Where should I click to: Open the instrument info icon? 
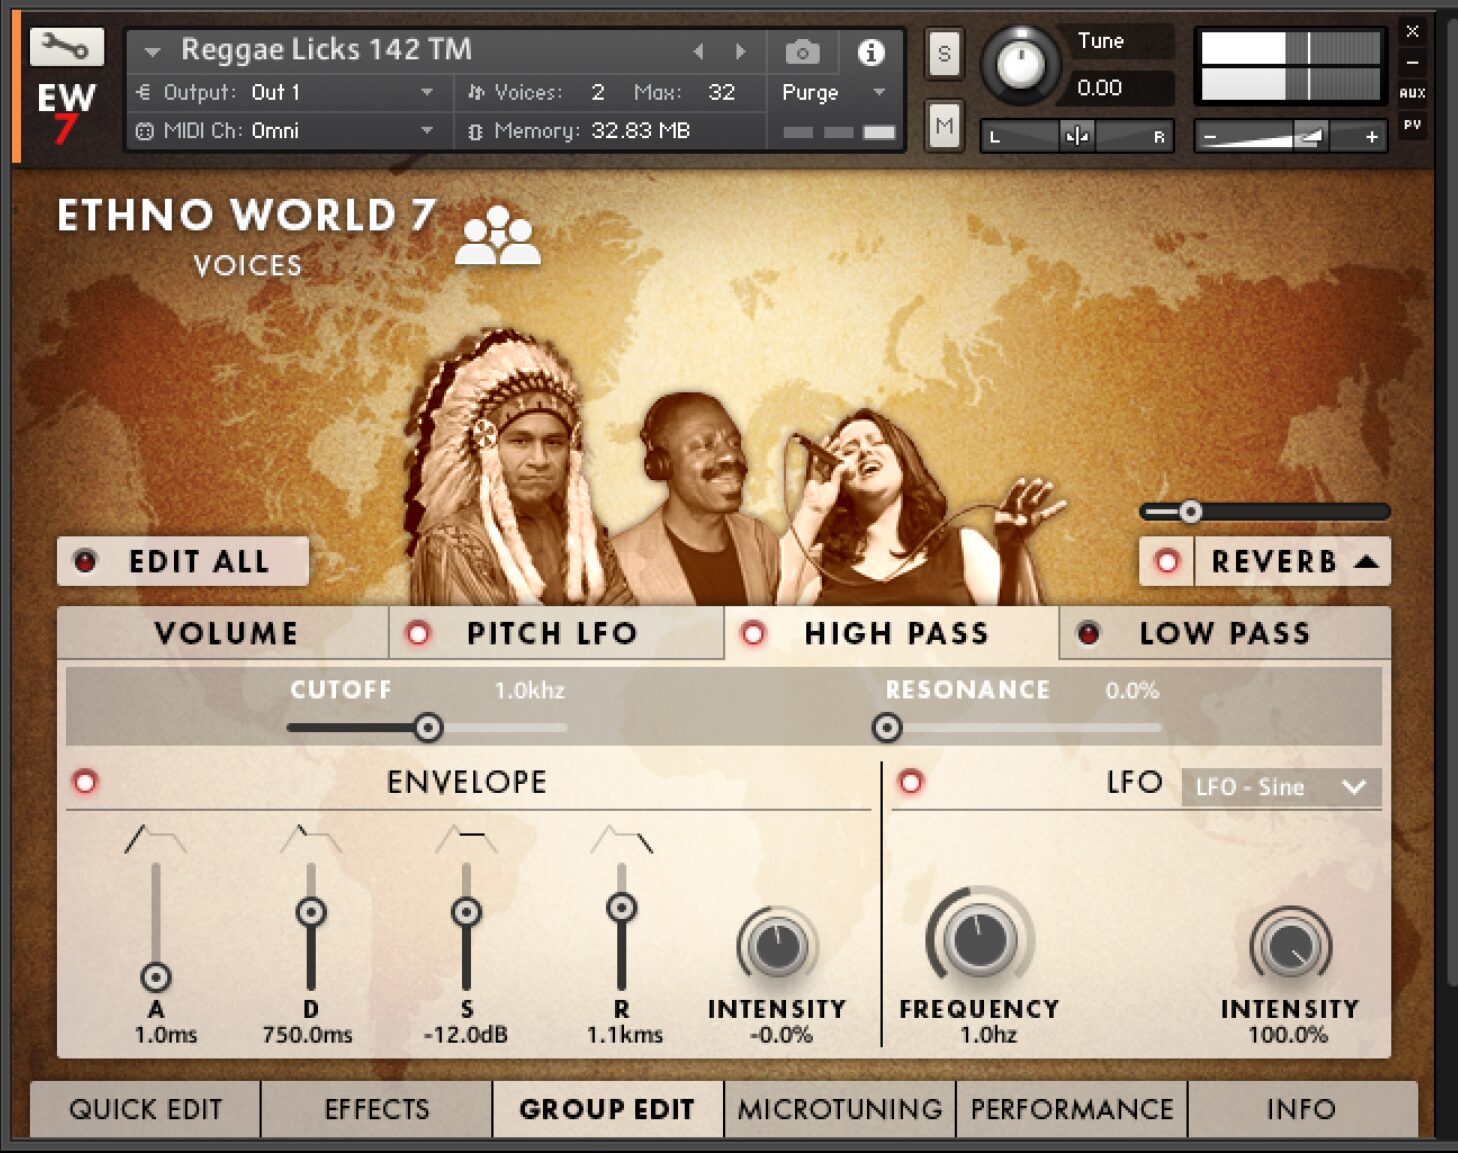pyautogui.click(x=871, y=52)
